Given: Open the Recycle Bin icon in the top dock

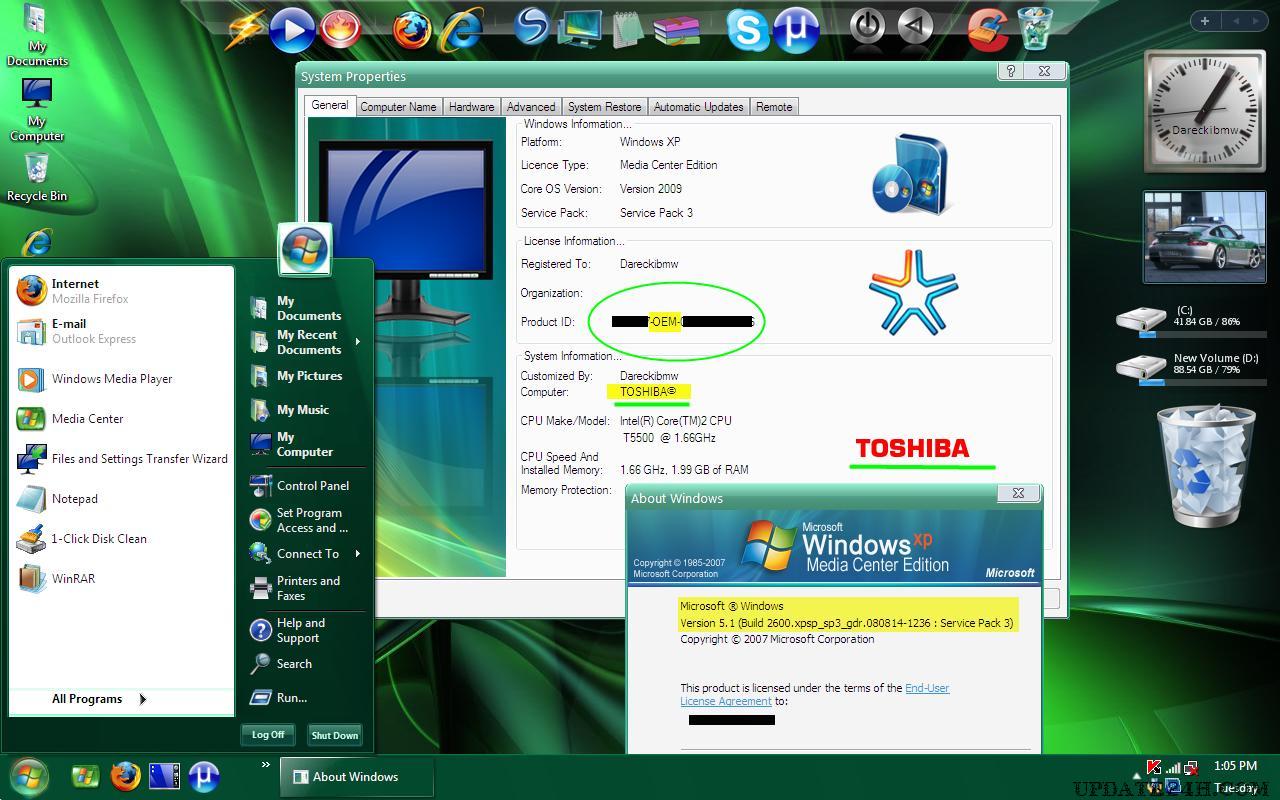Looking at the screenshot, I should (1035, 28).
